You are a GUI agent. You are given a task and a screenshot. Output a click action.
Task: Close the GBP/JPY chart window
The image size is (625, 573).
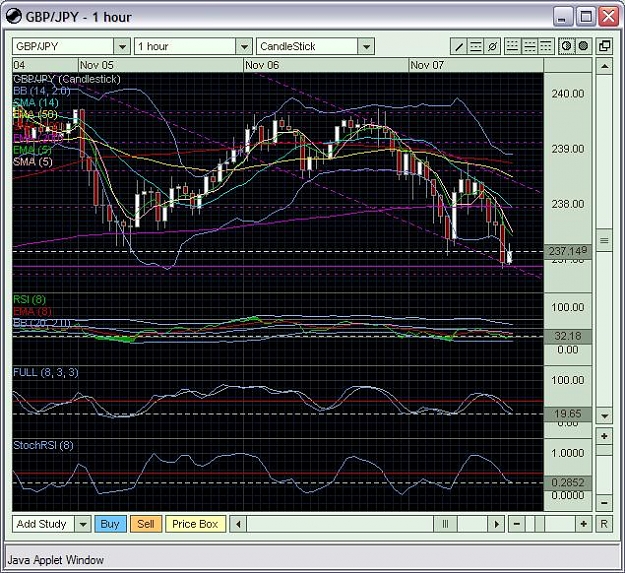click(x=609, y=17)
